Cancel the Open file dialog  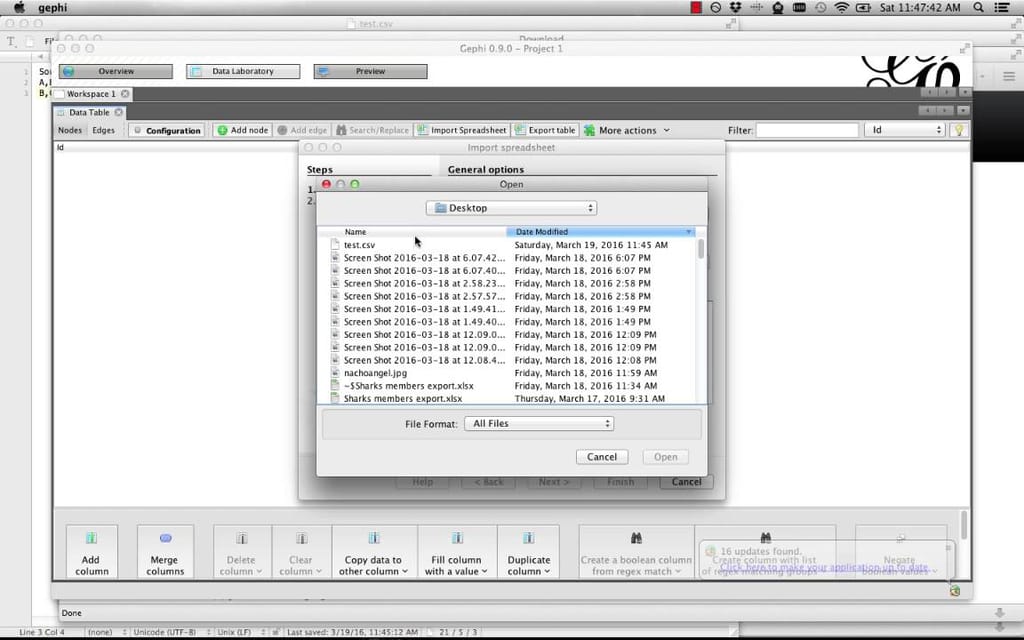[x=601, y=457]
